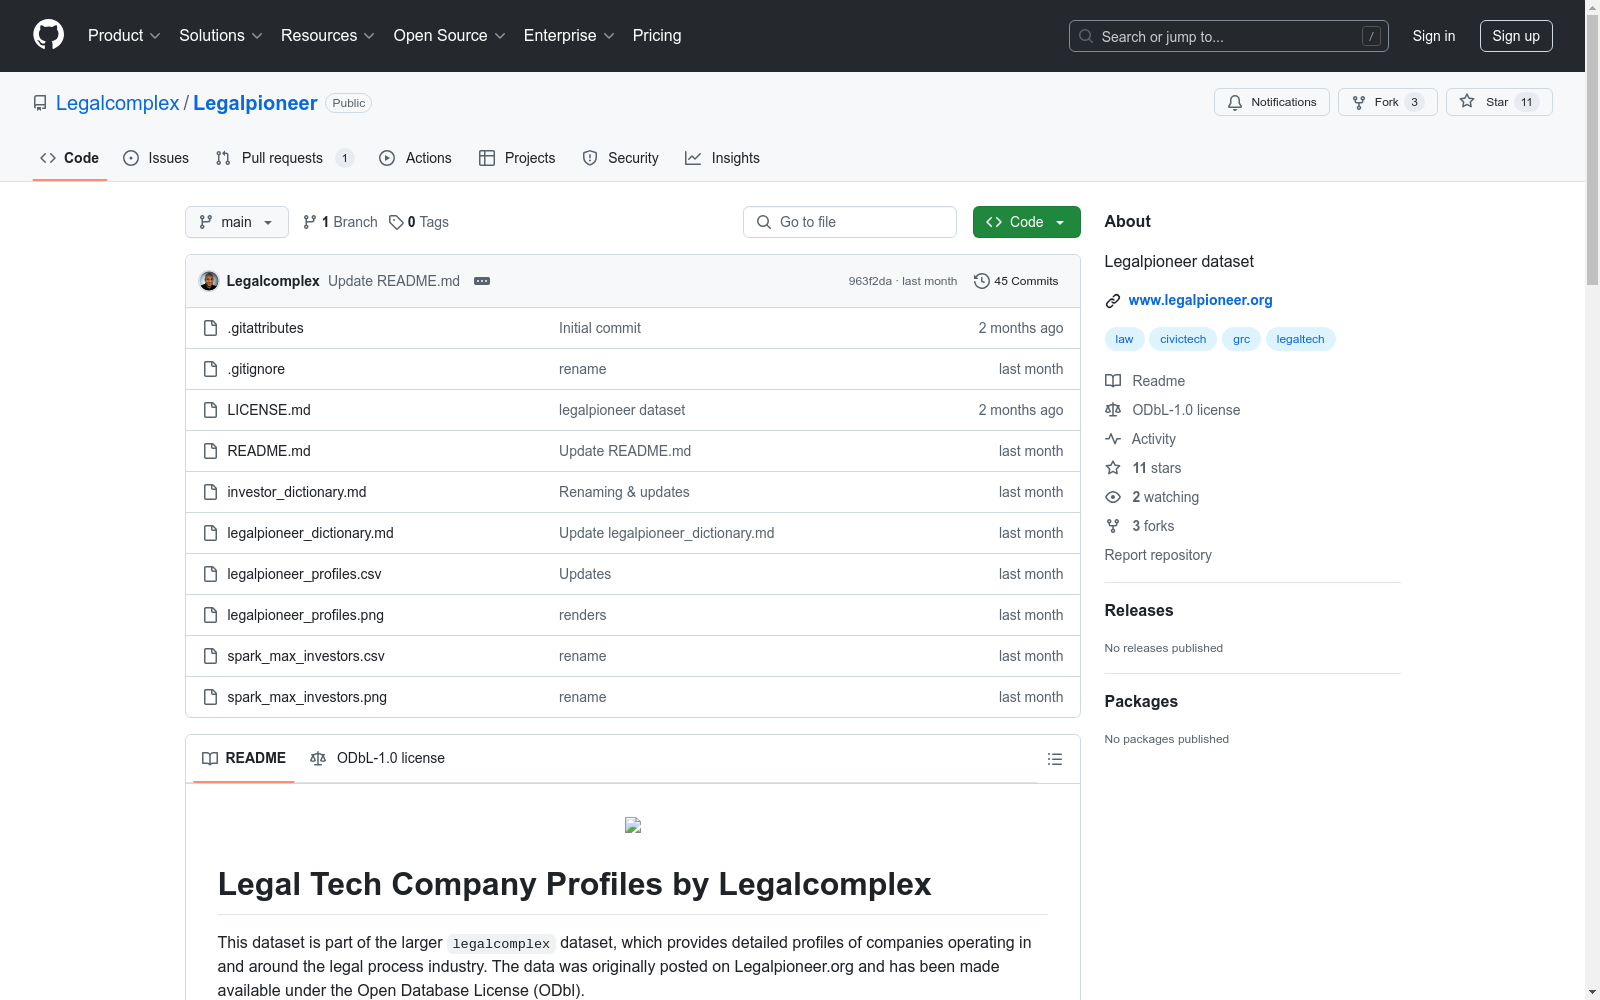Open the Projects tab
1600x1000 pixels.
coord(517,158)
